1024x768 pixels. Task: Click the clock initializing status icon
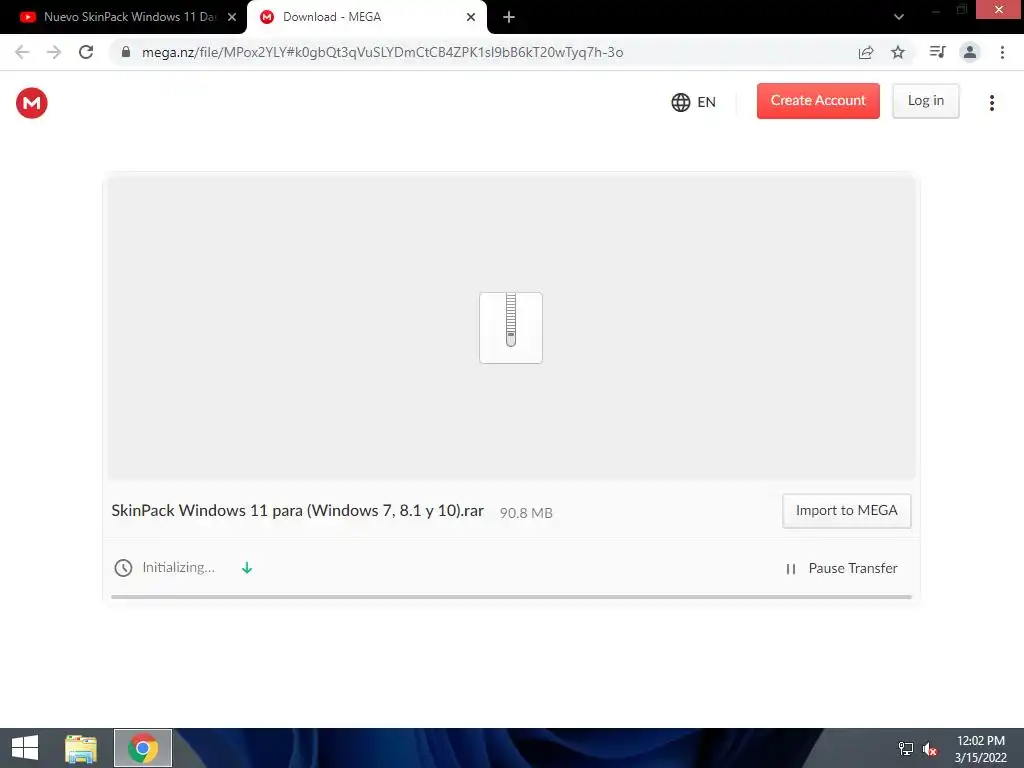coord(123,568)
